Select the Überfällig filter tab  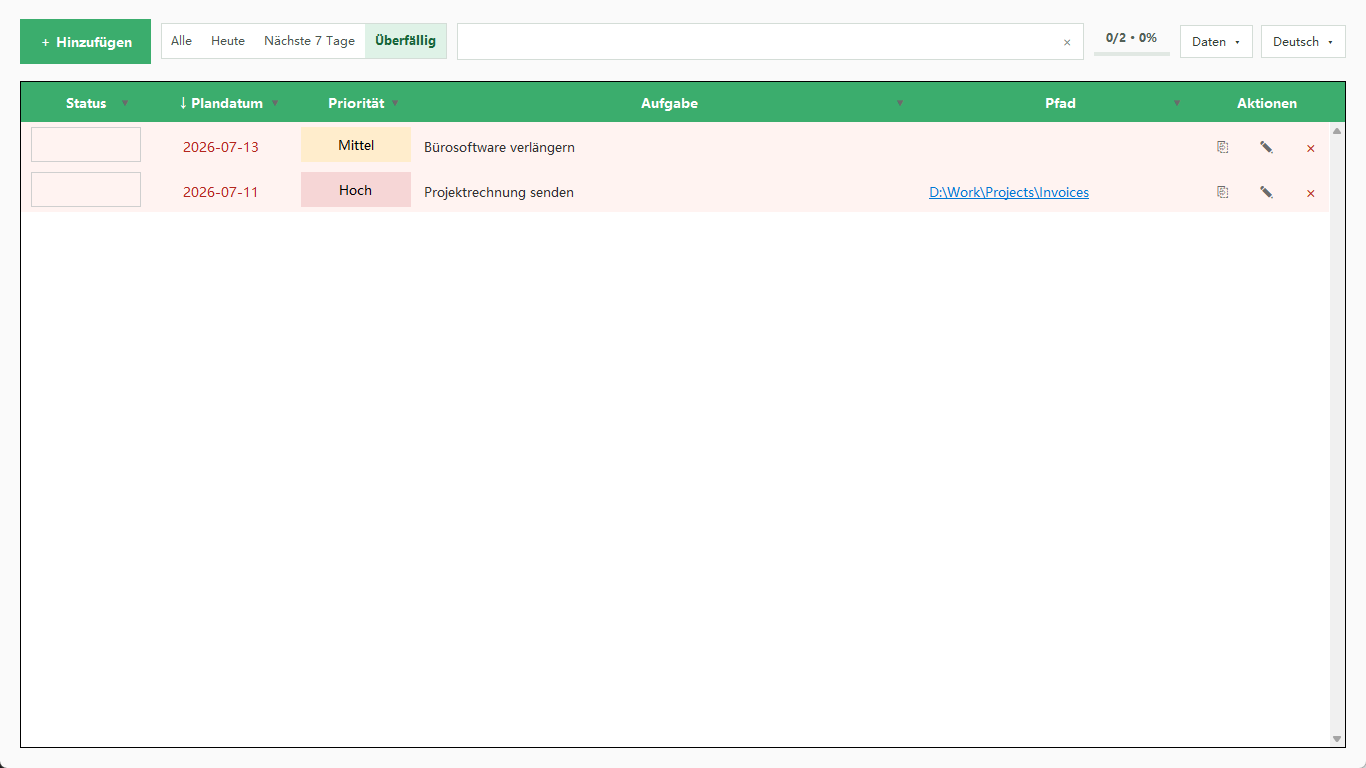coord(405,41)
